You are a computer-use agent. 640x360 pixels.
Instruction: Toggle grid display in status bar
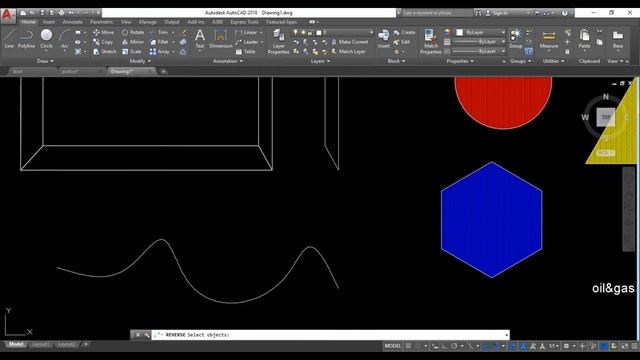(x=408, y=346)
